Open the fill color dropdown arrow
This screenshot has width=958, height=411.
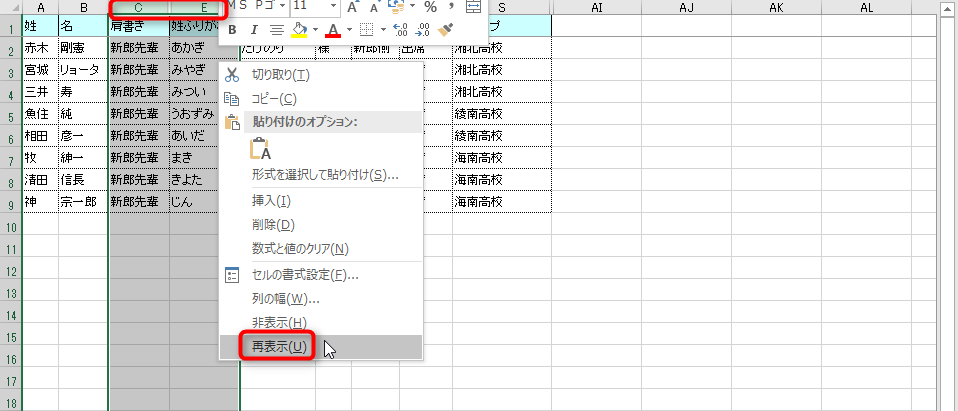(x=315, y=30)
